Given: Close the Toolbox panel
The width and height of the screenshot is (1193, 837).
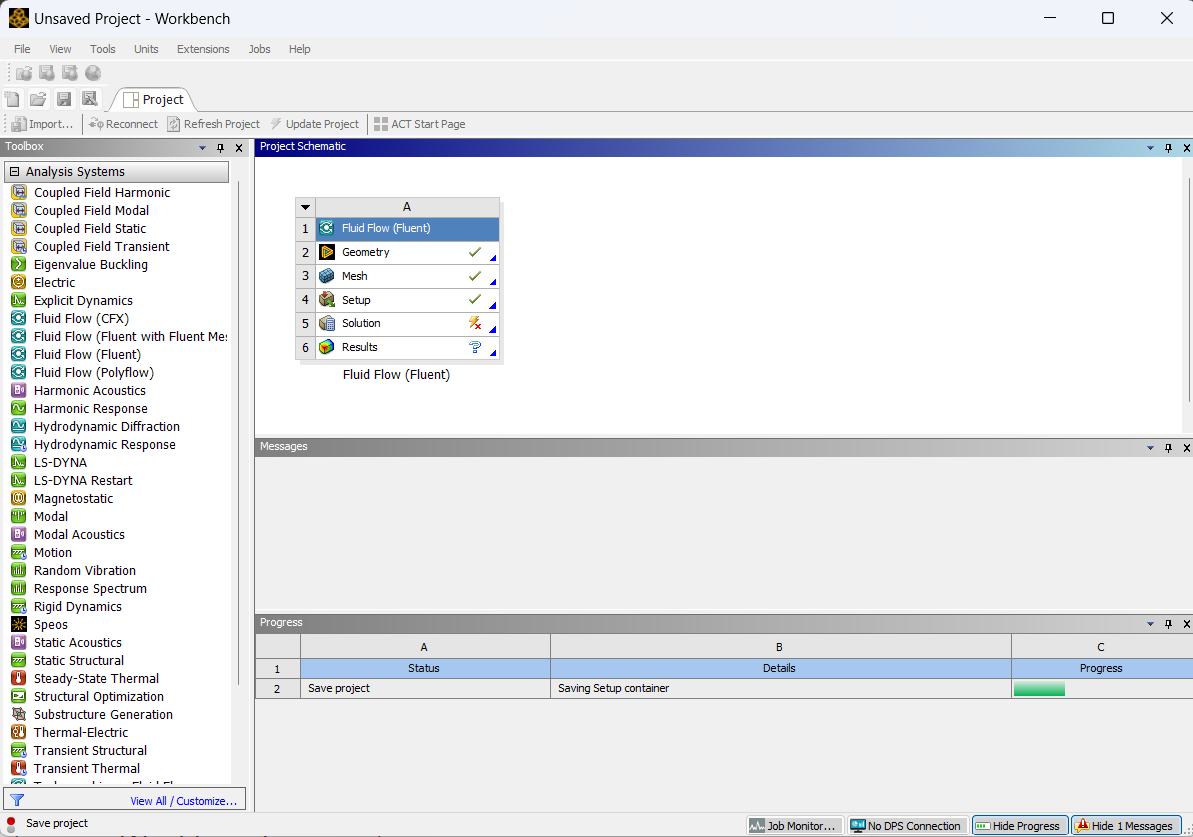Looking at the screenshot, I should (x=239, y=148).
